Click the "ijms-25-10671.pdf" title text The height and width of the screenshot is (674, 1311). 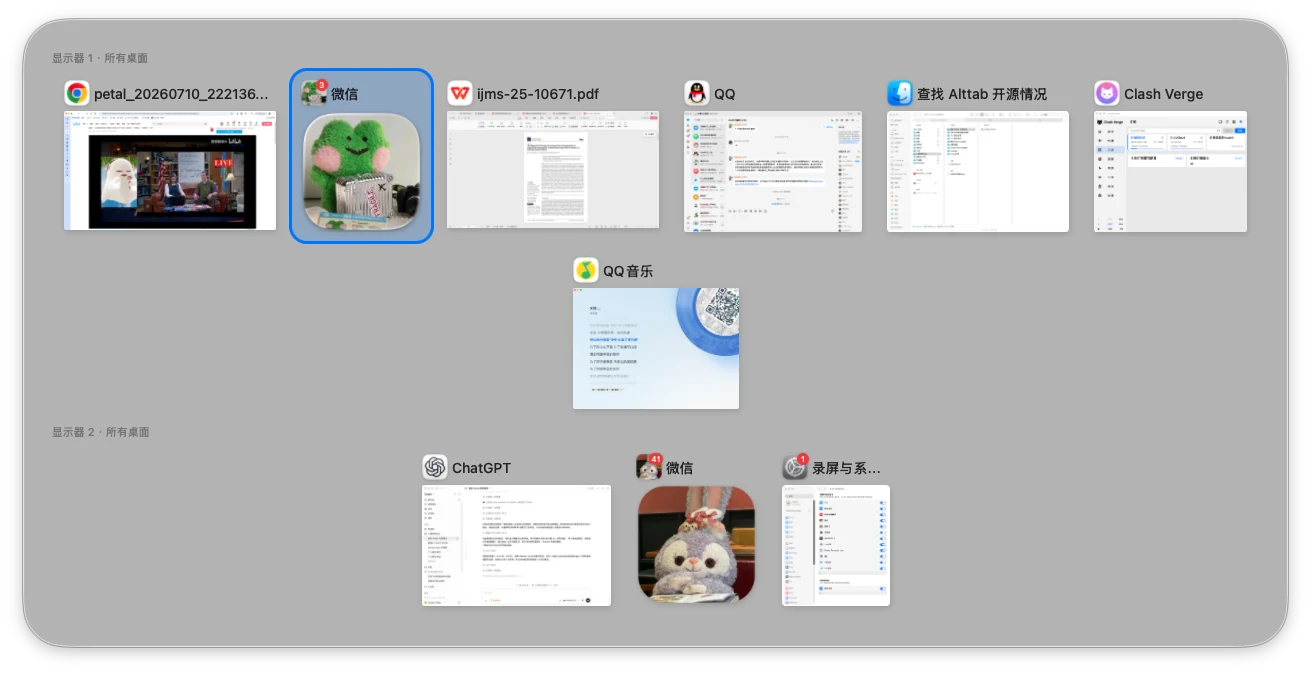(x=538, y=94)
